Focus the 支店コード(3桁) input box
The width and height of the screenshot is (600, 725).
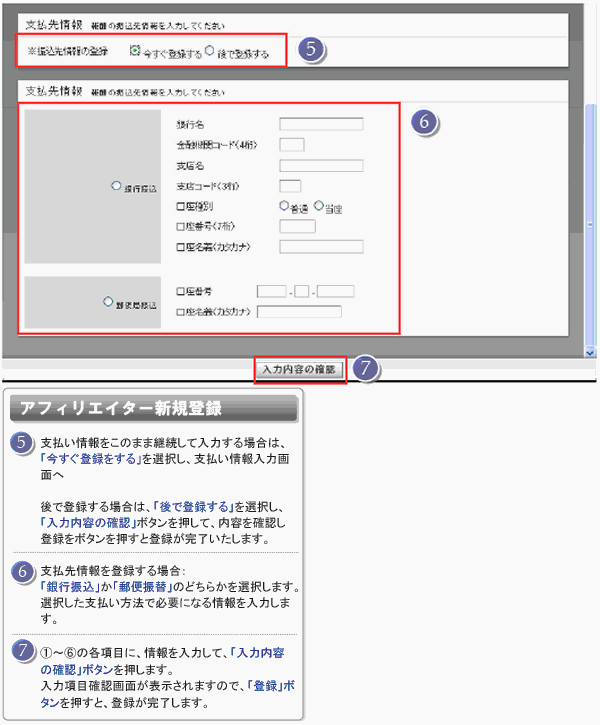(x=290, y=186)
